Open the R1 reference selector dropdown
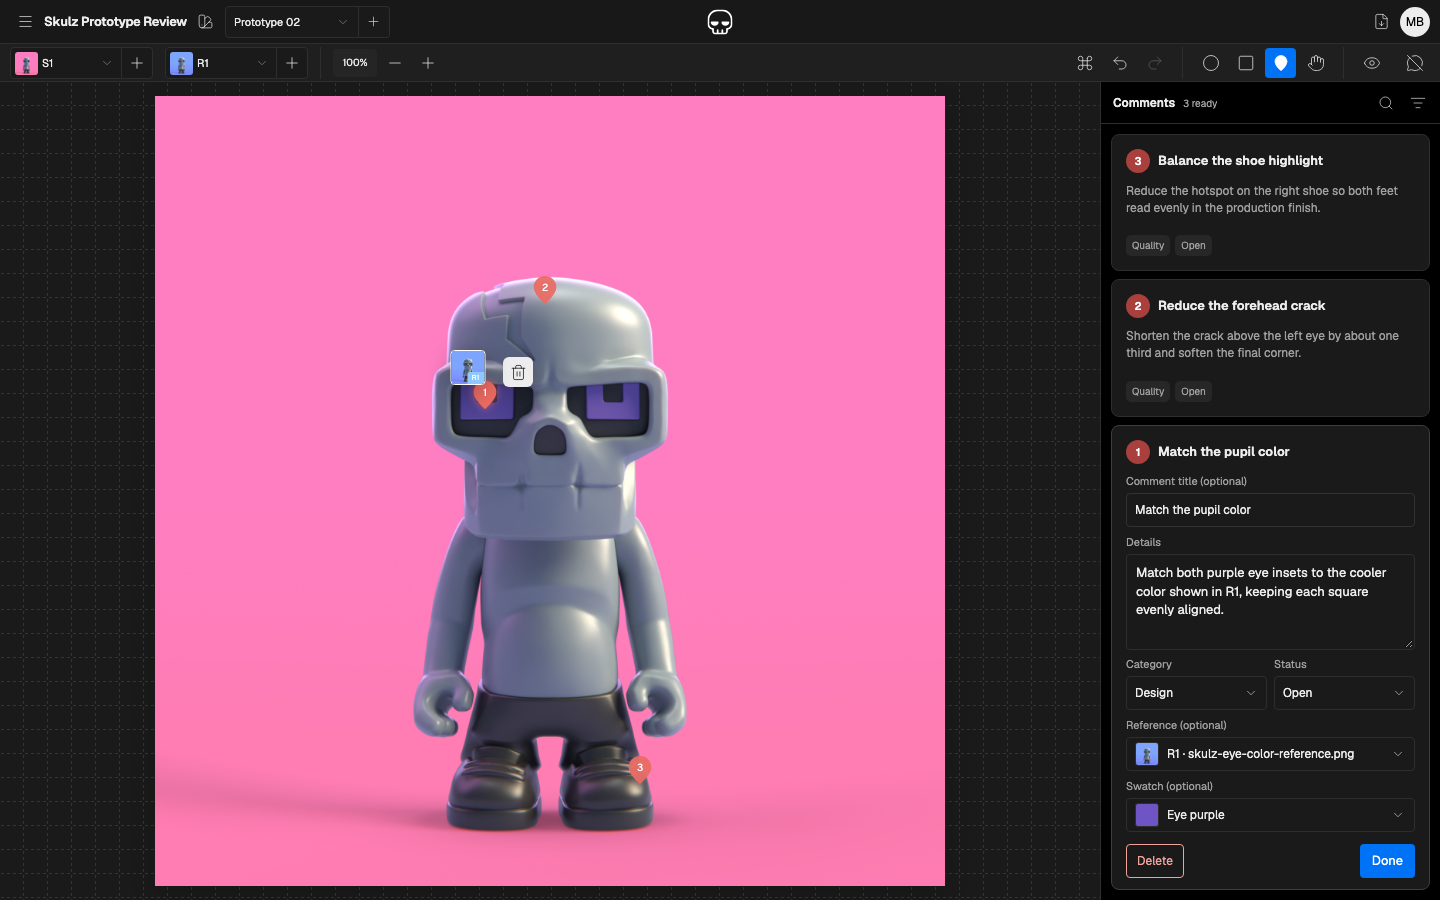Viewport: 1440px width, 900px height. tap(222, 63)
